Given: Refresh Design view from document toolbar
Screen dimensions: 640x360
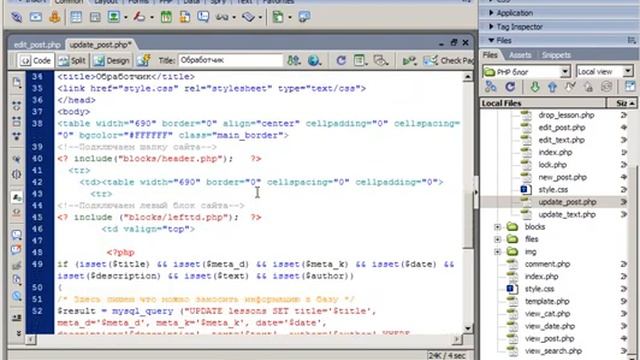Looking at the screenshot, I should point(341,61).
